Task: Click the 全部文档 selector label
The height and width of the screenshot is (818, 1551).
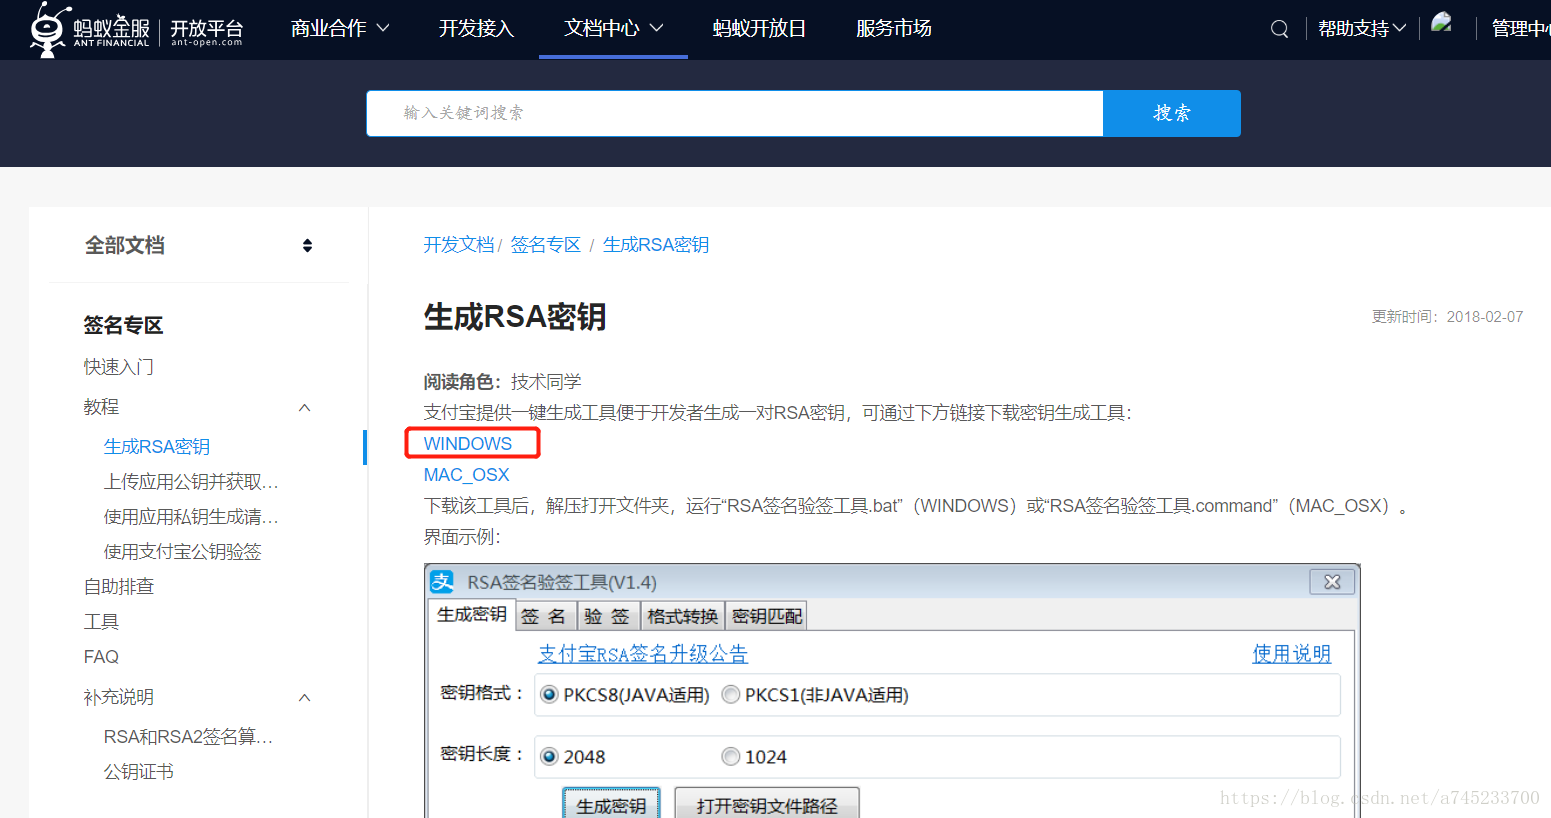Action: tap(125, 245)
